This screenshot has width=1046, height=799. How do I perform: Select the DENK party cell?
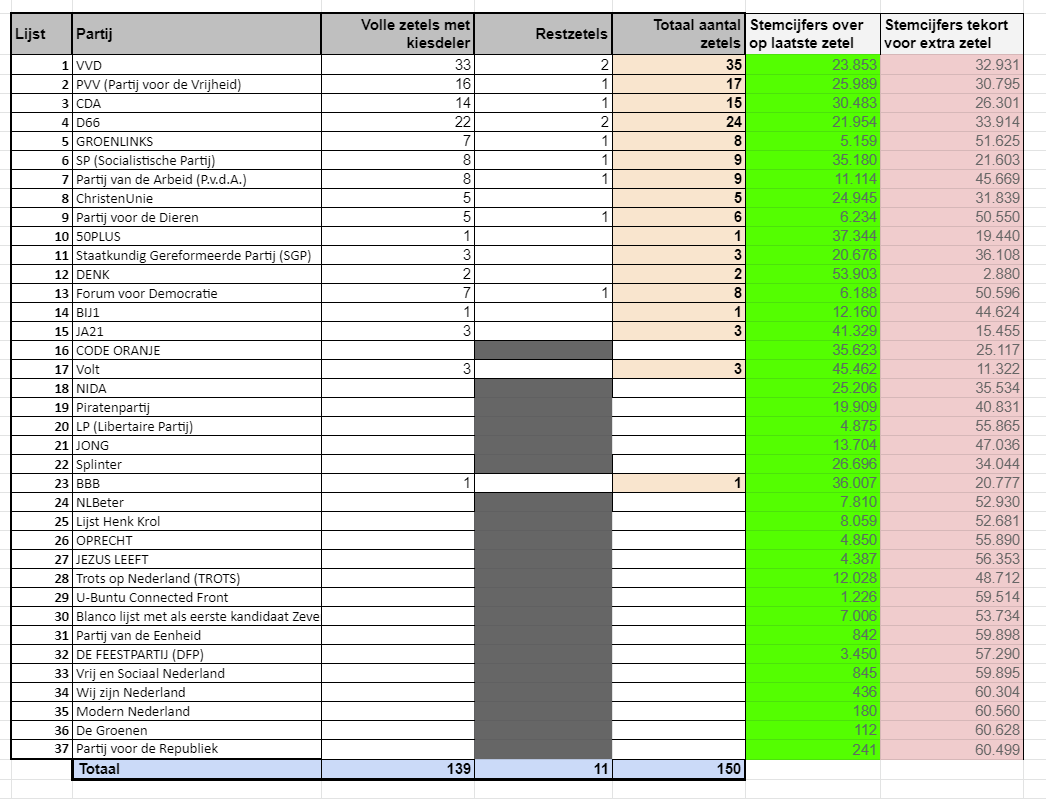(197, 274)
